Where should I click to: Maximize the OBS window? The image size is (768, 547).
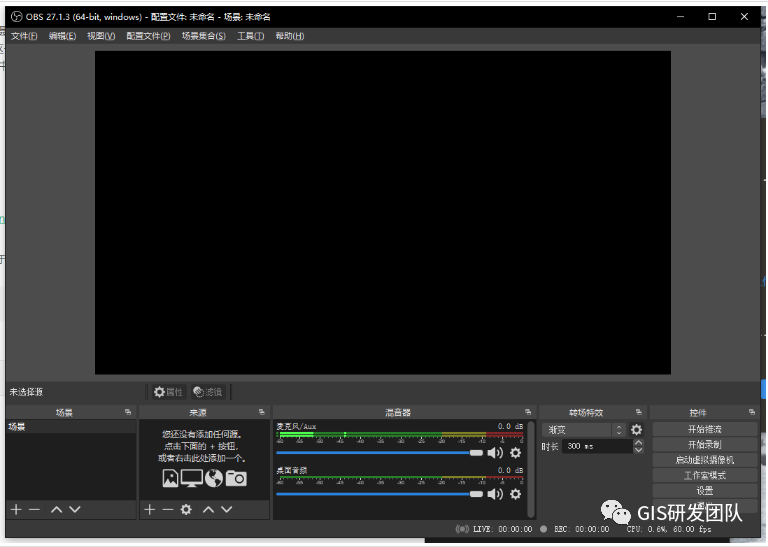click(712, 17)
